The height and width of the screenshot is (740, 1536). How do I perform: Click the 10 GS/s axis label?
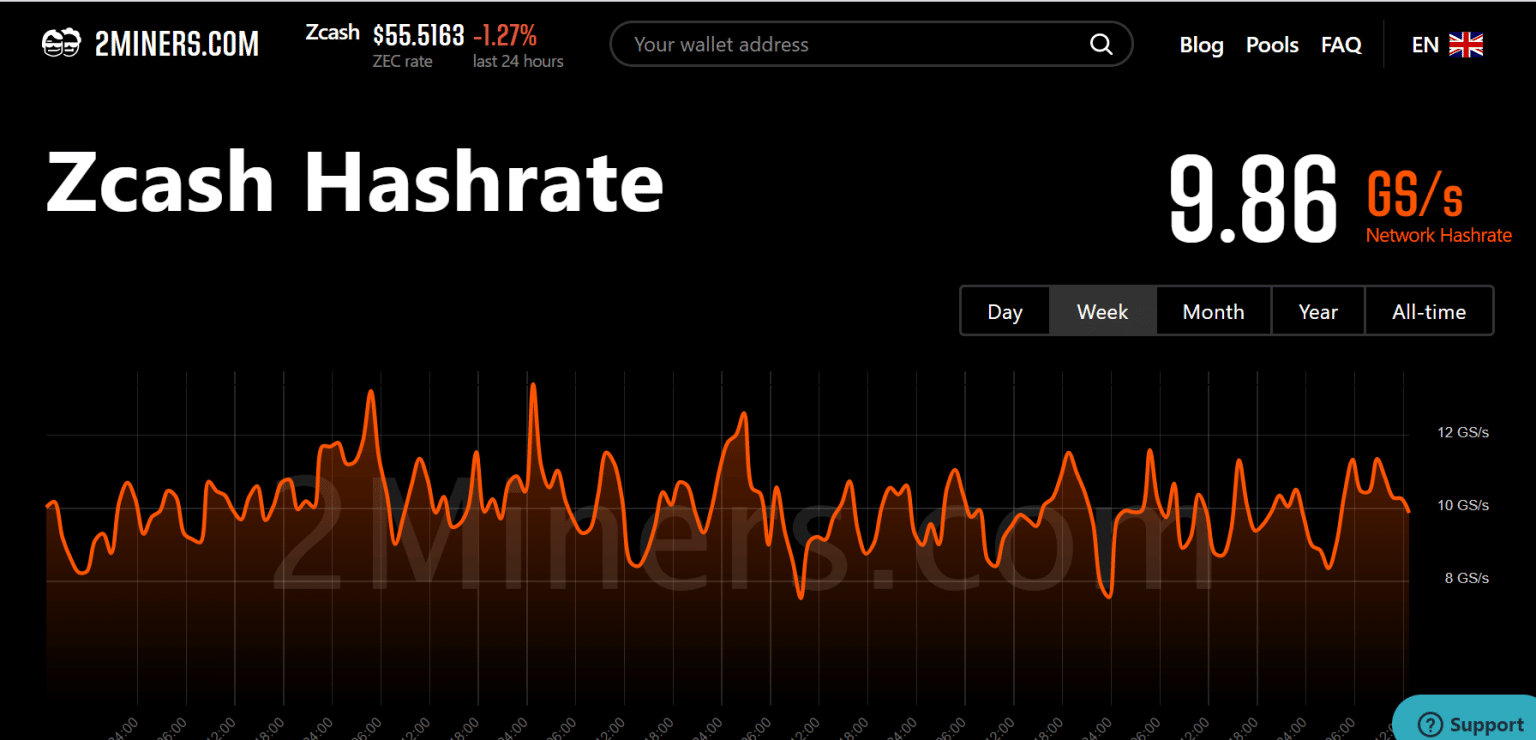1463,505
